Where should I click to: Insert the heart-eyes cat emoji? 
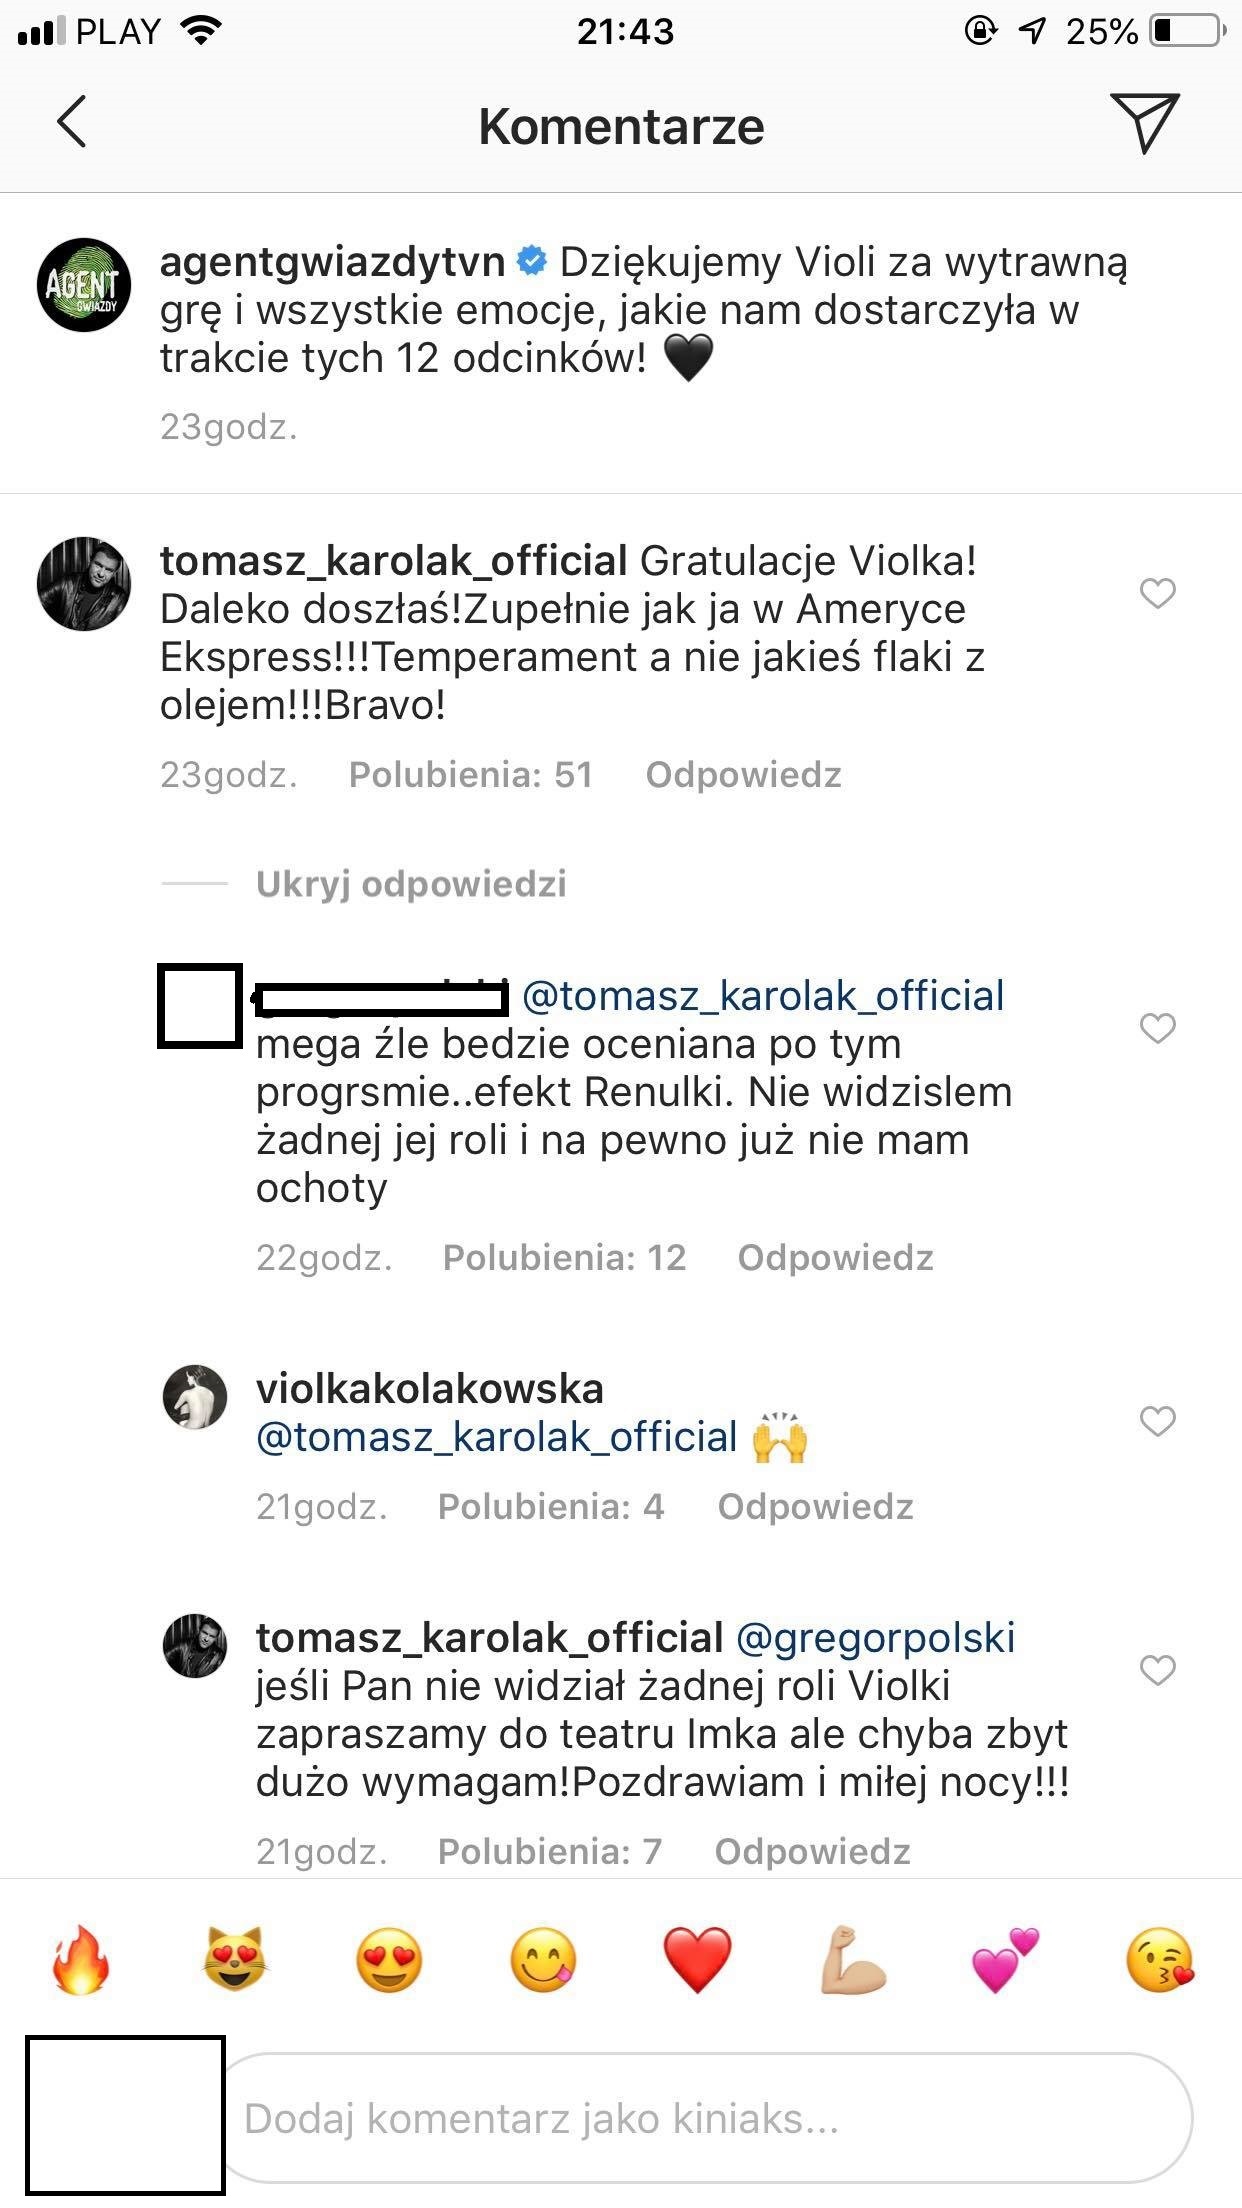click(x=235, y=1960)
